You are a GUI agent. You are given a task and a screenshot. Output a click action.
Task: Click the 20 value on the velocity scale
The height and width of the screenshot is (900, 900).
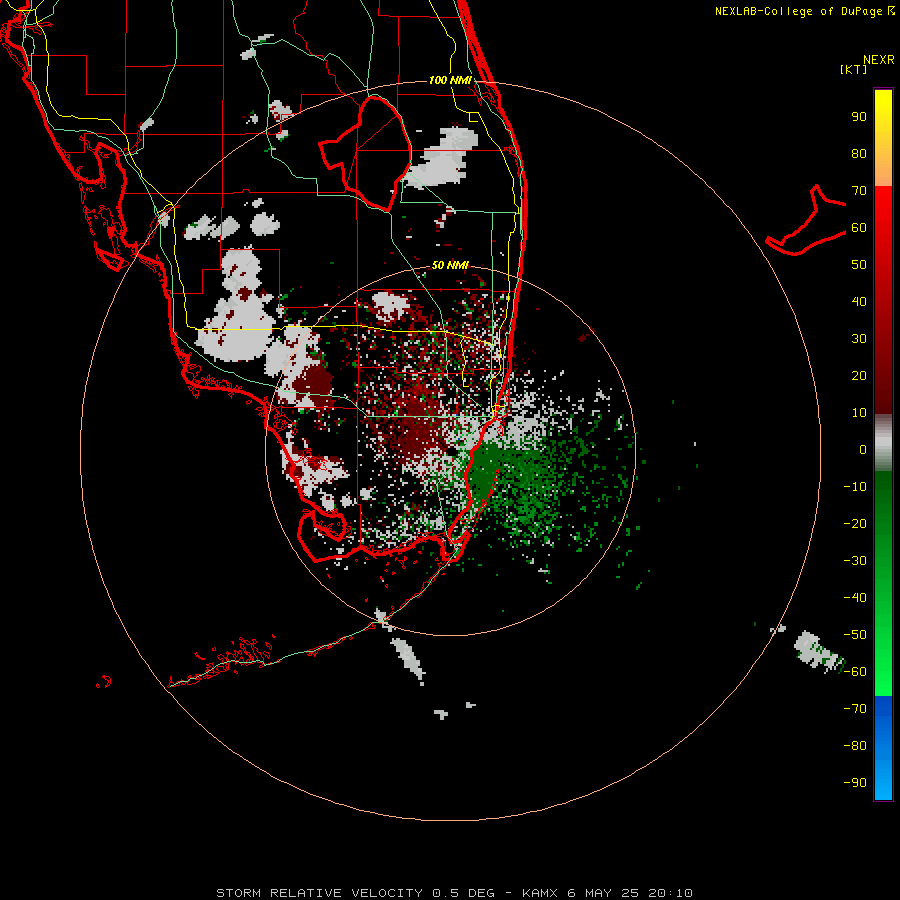[859, 376]
